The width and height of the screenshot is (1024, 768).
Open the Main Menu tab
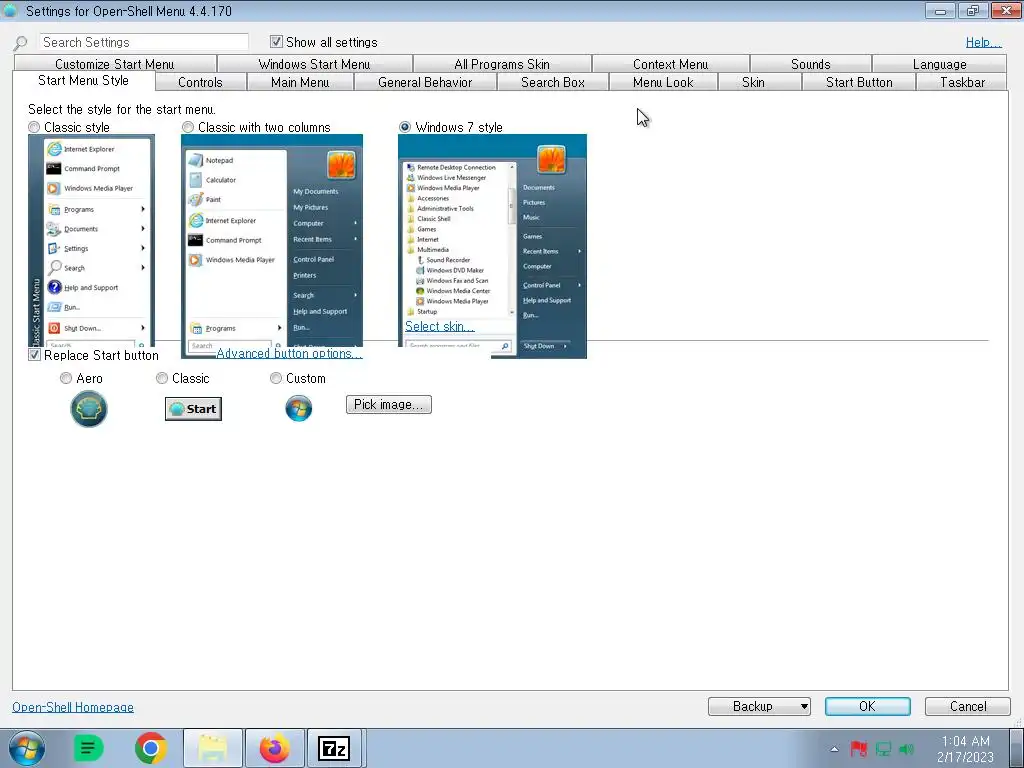click(300, 82)
